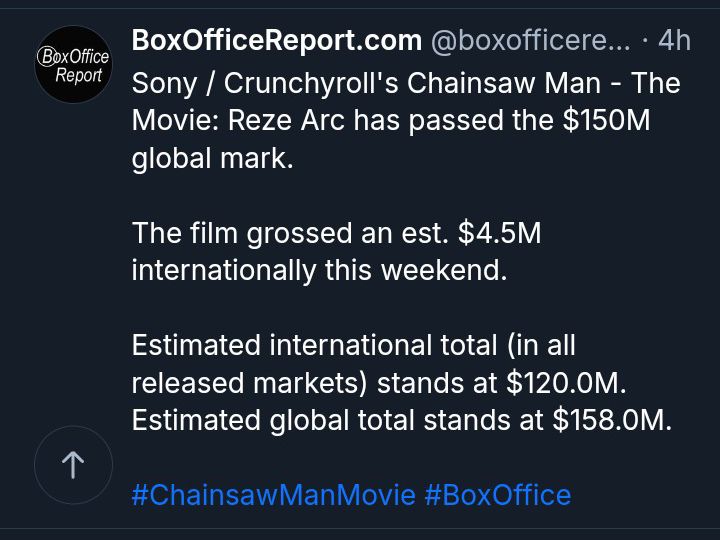720x540 pixels.
Task: Select the "The film grossed an est." line
Action: [x=290, y=234]
